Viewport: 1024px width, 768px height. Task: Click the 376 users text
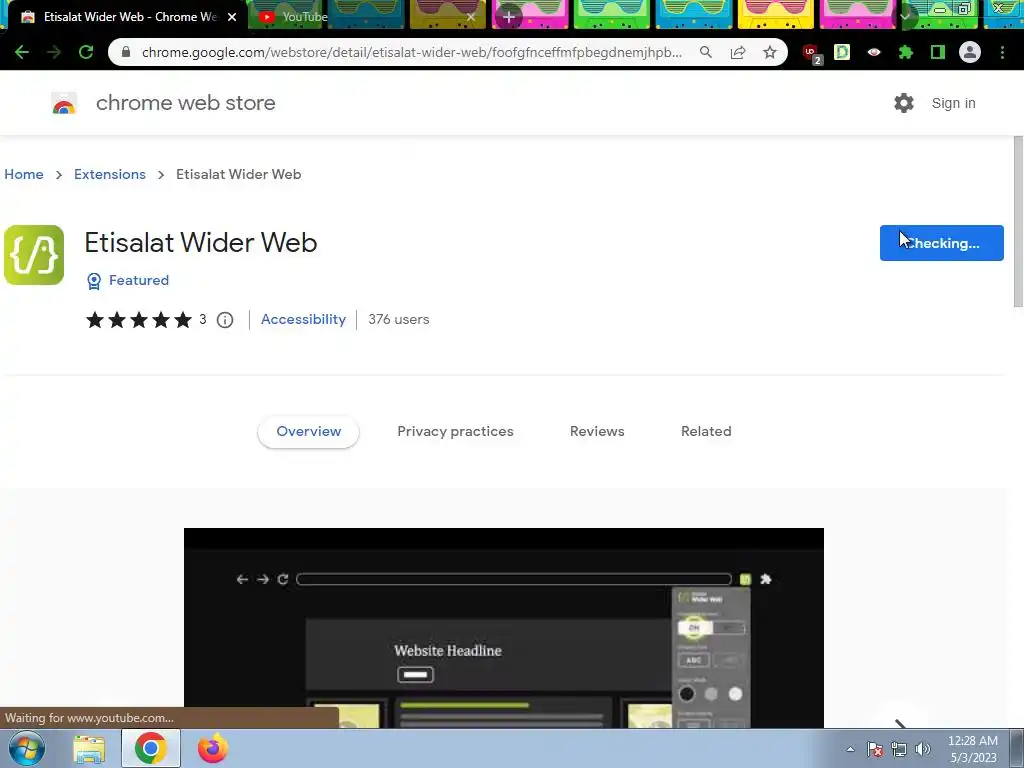click(x=398, y=319)
